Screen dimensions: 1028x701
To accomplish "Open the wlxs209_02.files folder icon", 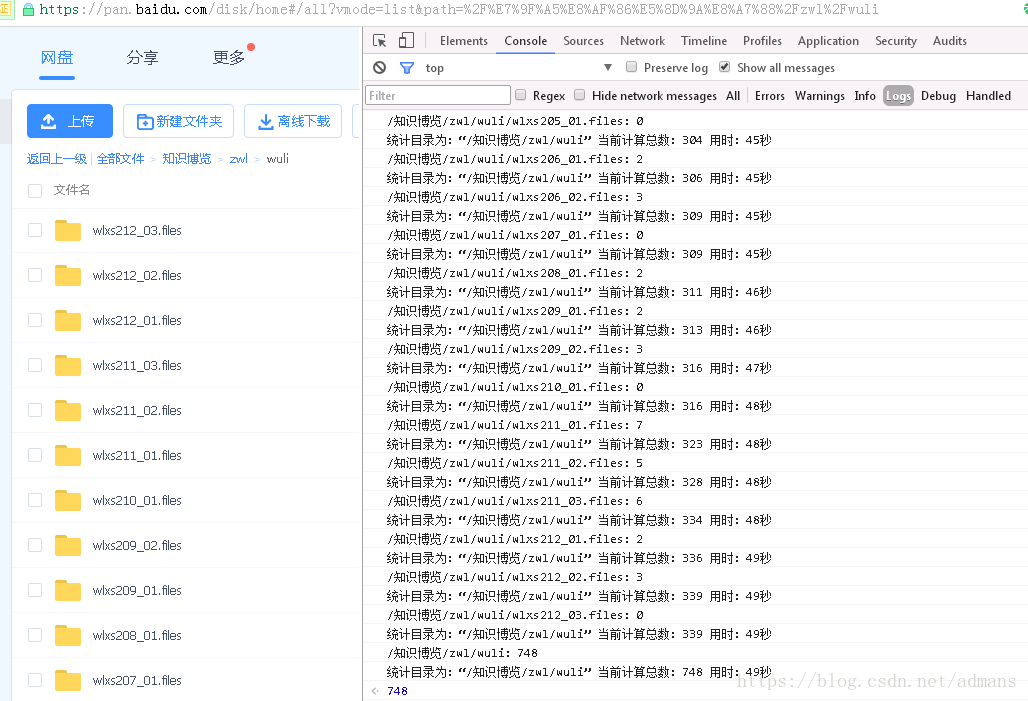I will (x=68, y=546).
